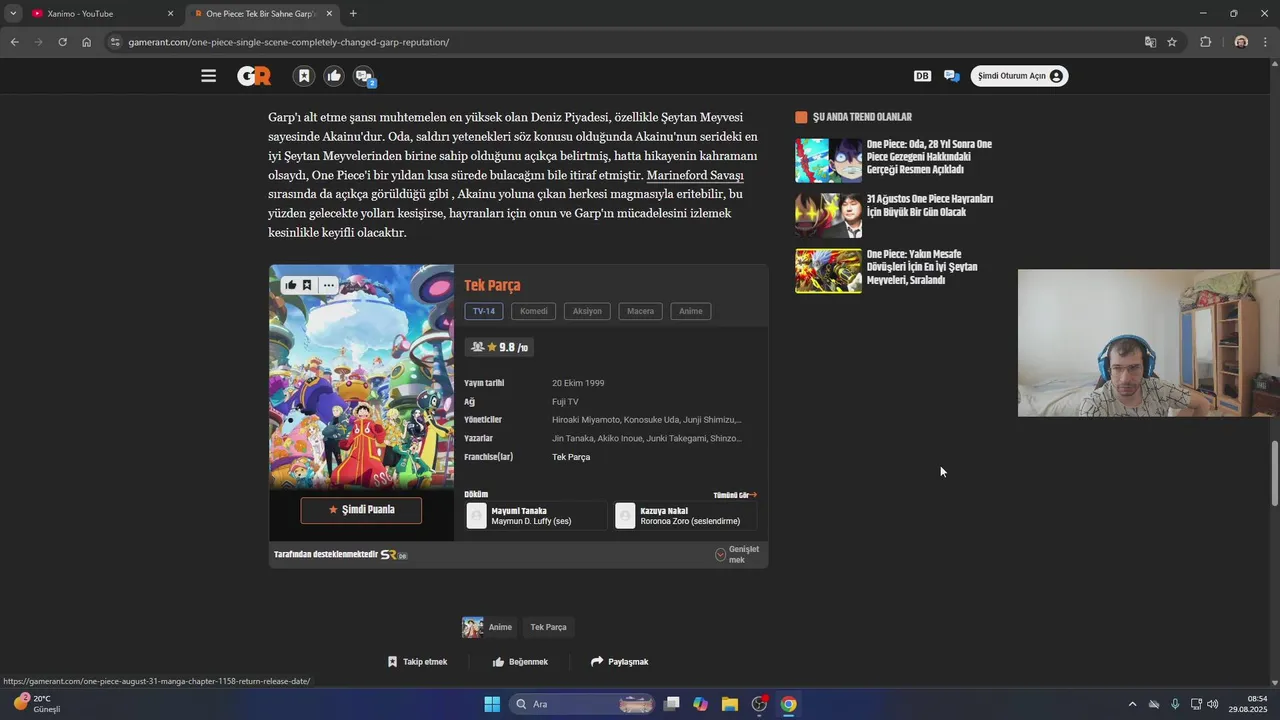Go back to previous page
The height and width of the screenshot is (720, 1280).
(14, 42)
